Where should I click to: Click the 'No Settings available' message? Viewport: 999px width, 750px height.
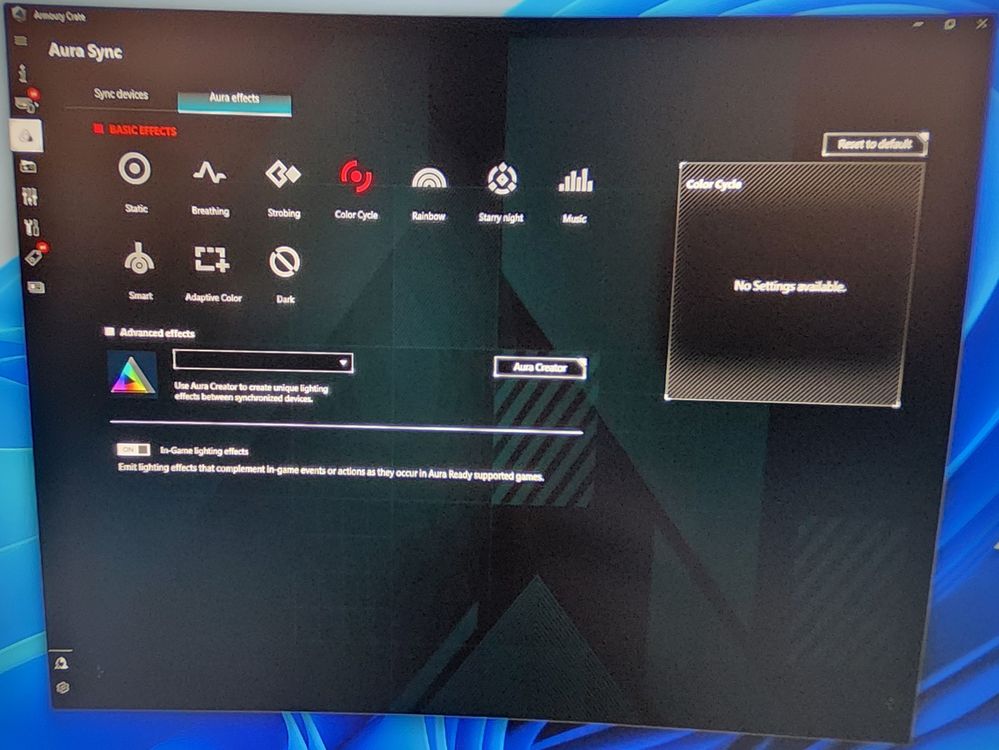click(x=789, y=286)
